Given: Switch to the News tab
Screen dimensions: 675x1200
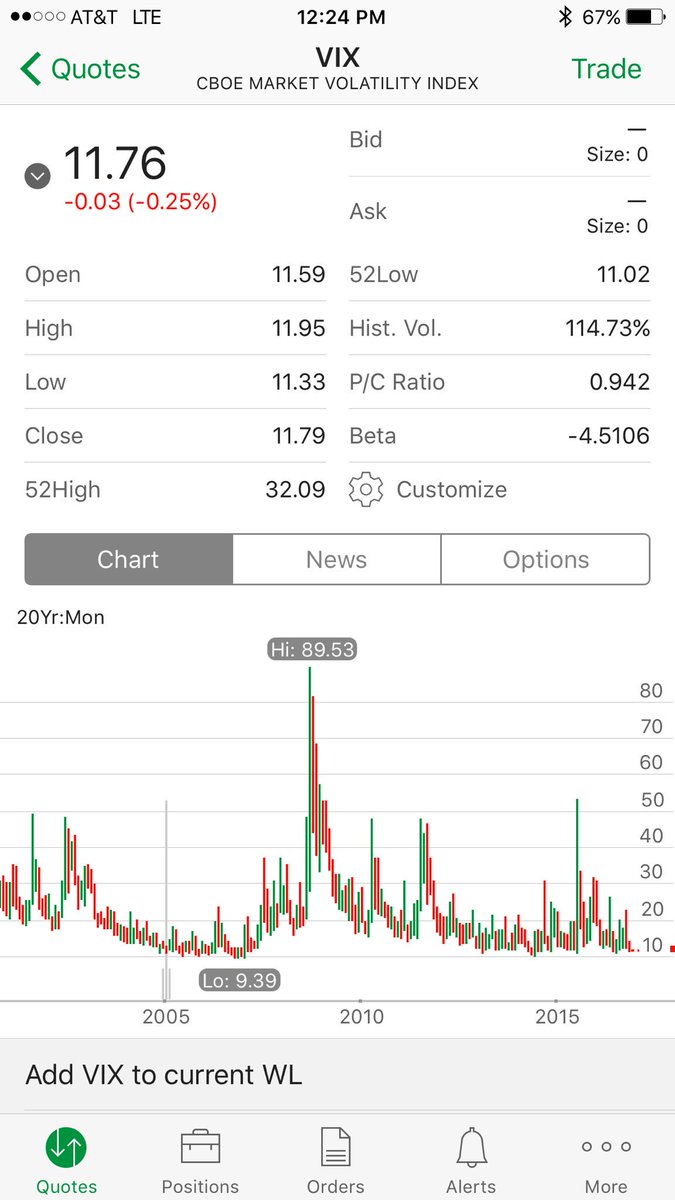Looking at the screenshot, I should [x=336, y=559].
